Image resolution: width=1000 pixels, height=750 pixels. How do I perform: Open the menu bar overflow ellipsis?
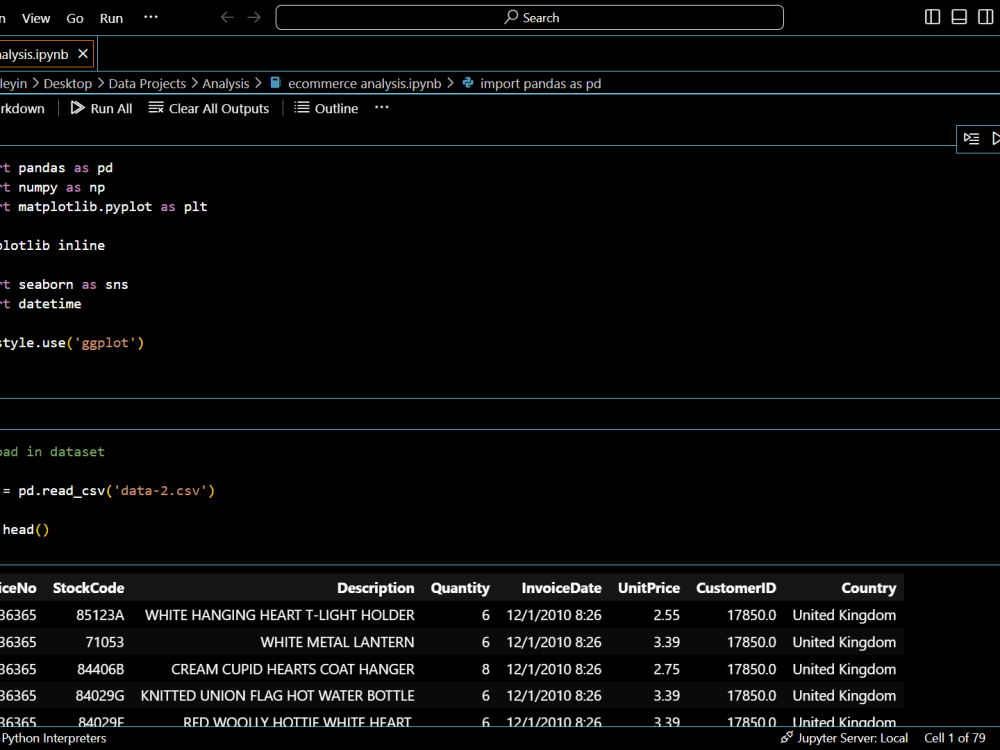coord(151,18)
